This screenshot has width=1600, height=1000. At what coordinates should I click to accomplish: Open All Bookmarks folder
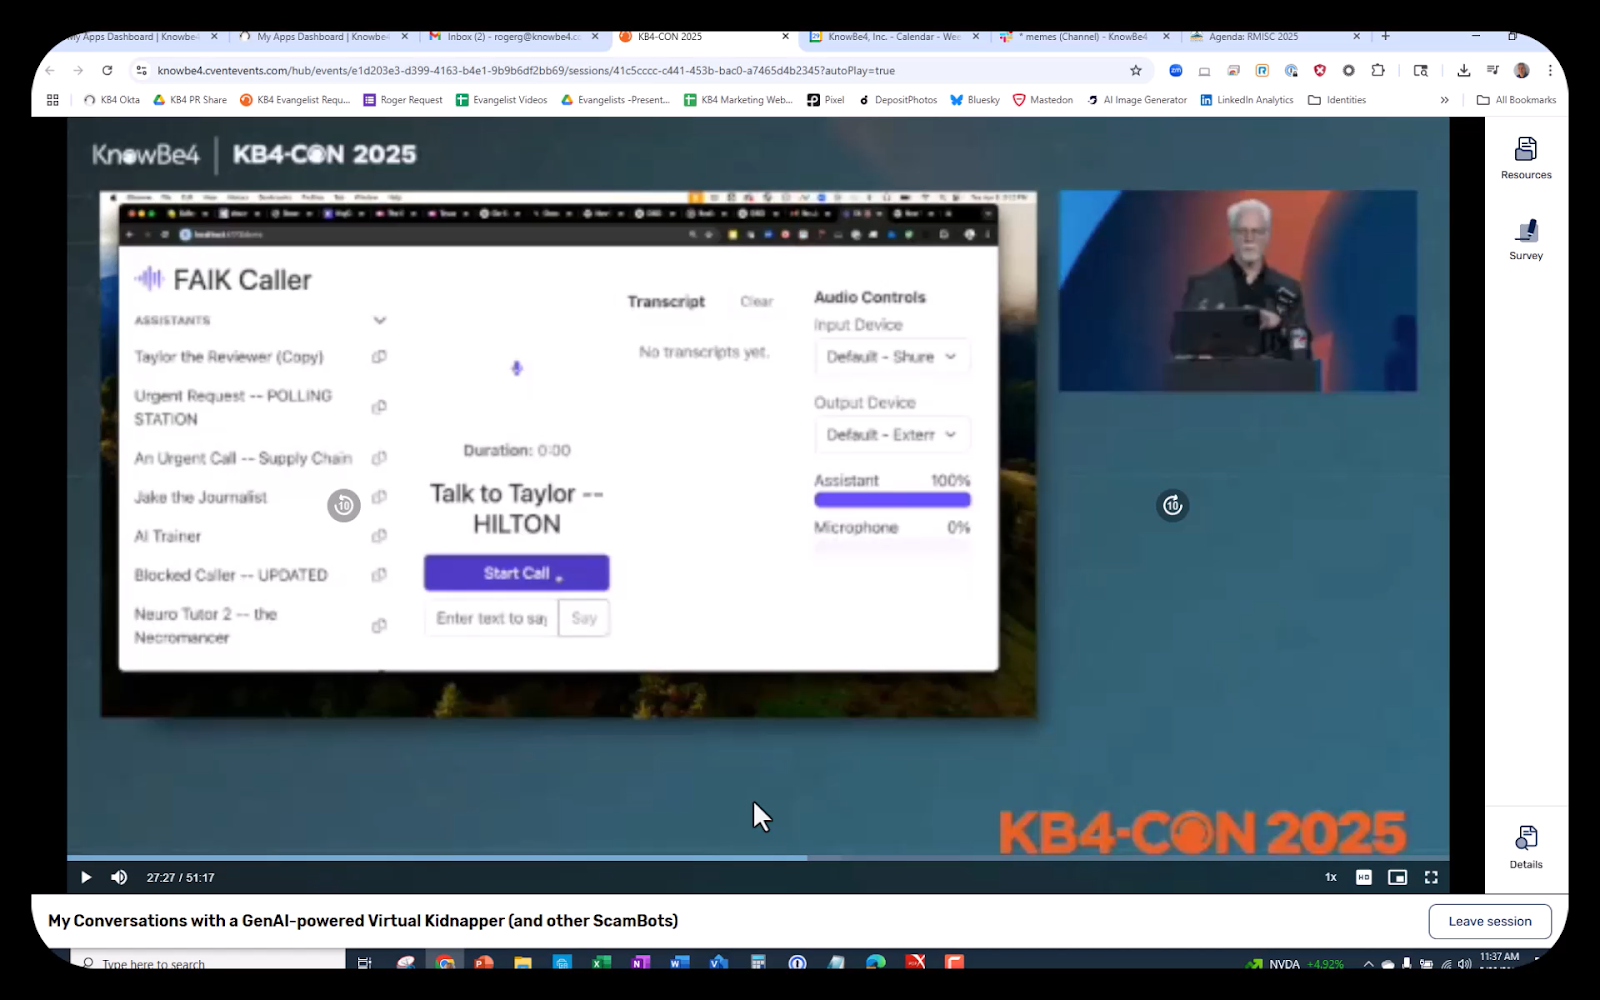(1516, 100)
